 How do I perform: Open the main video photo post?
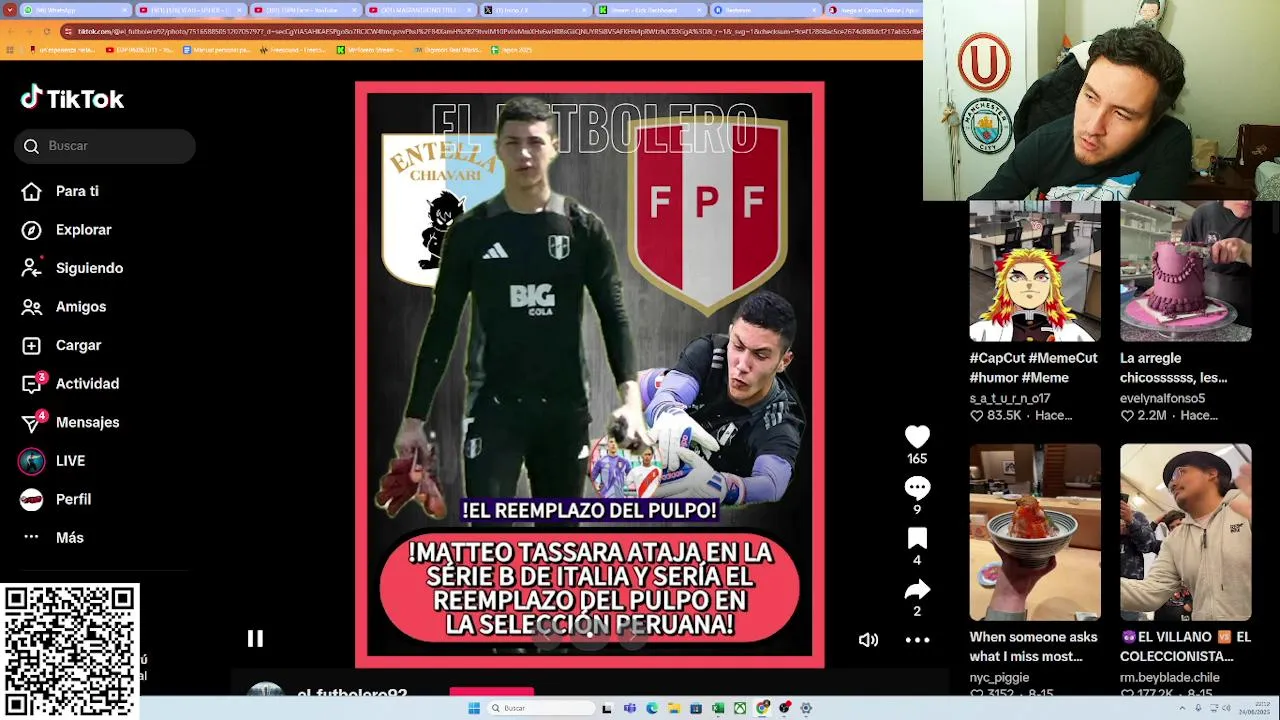590,374
